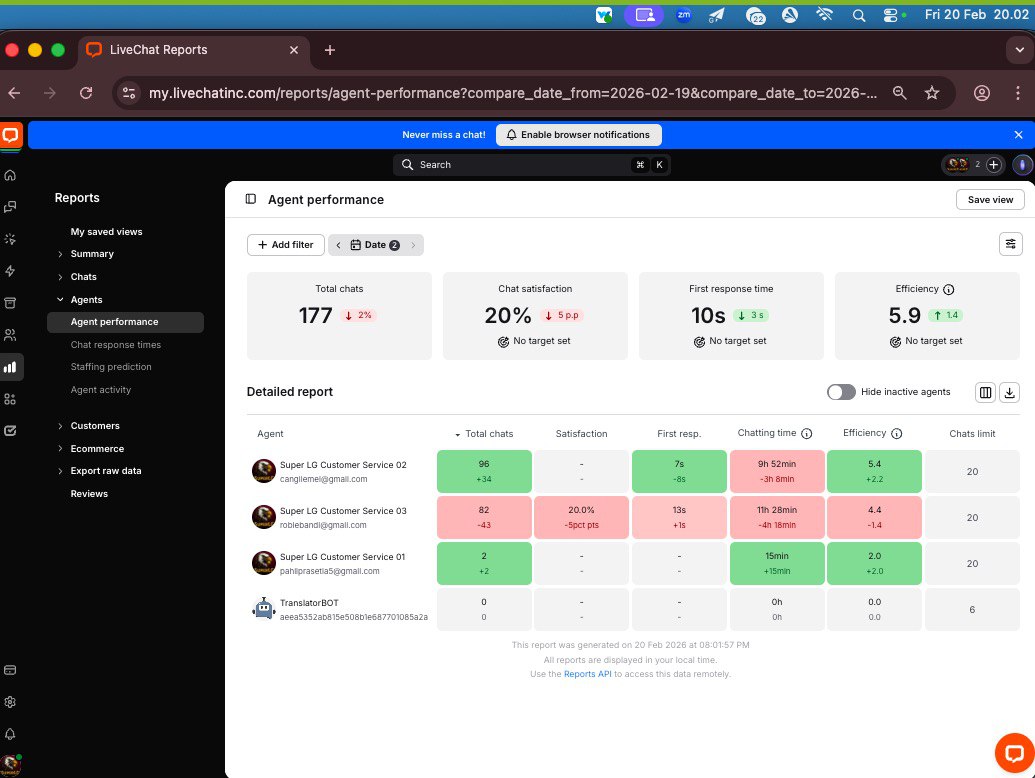Open the report settings sliders icon

point(1010,244)
